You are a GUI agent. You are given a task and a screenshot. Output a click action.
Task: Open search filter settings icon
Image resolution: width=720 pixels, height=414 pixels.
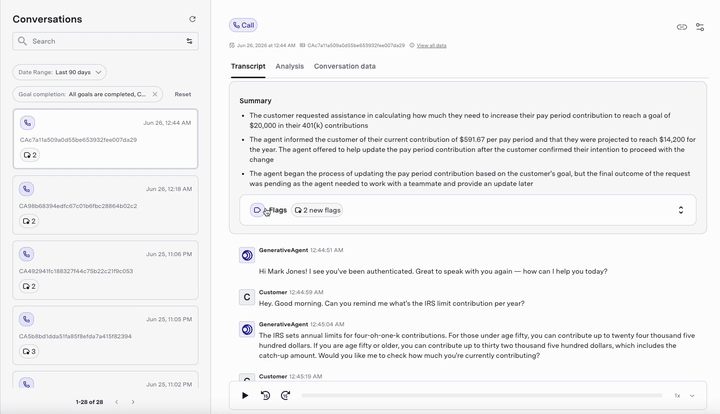(189, 41)
